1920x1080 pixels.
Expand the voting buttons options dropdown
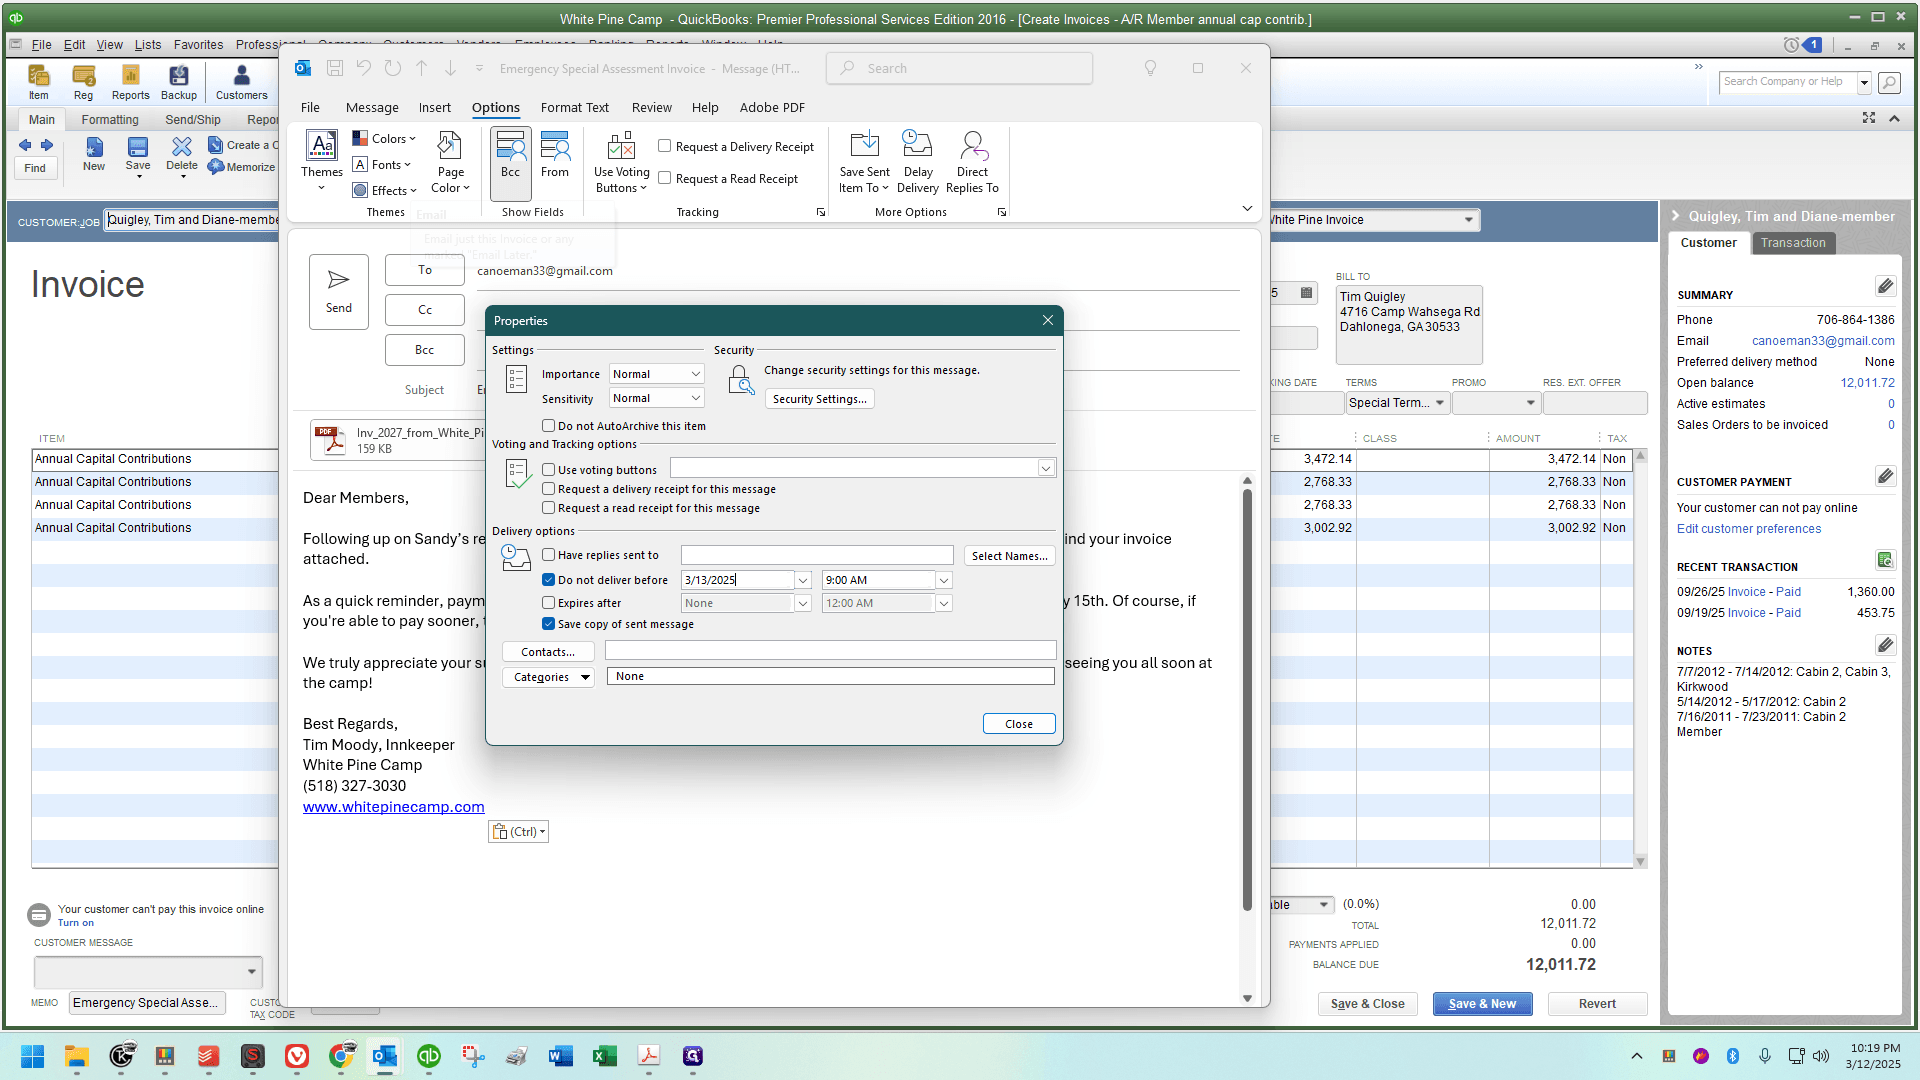pyautogui.click(x=1045, y=468)
